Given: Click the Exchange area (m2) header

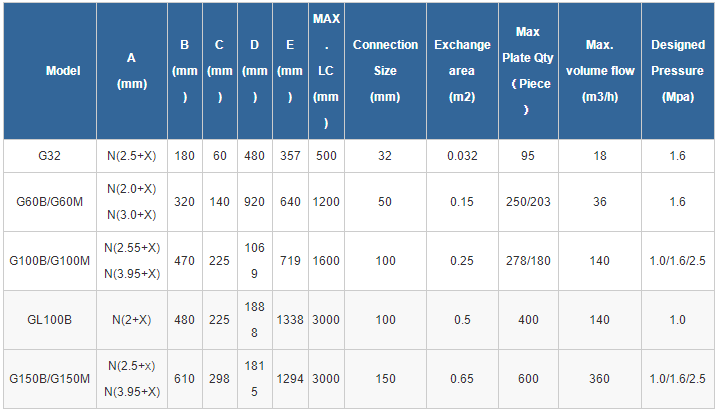Looking at the screenshot, I should tap(462, 71).
